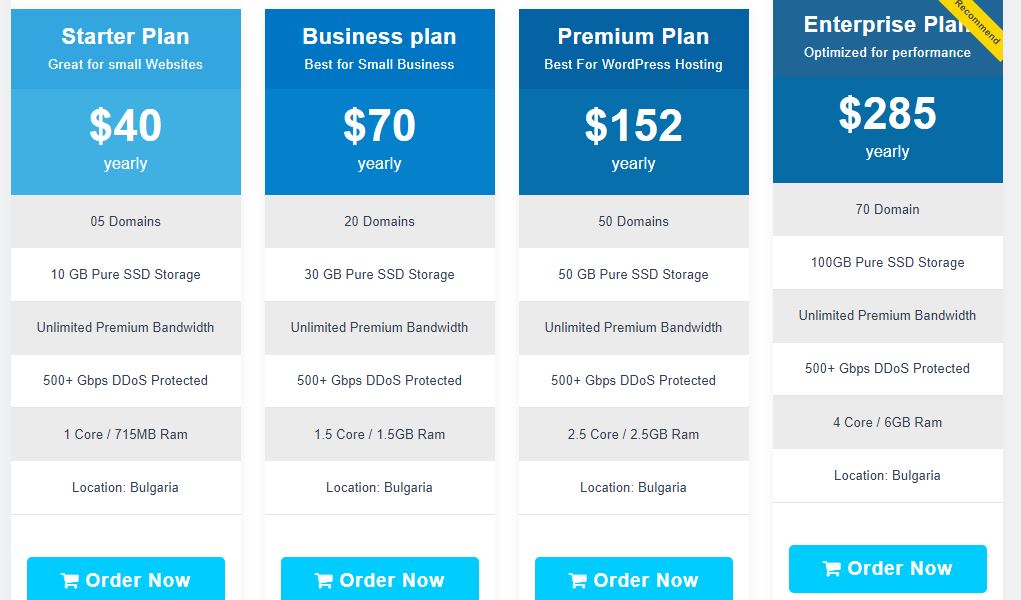This screenshot has height=600, width=1021.
Task: Order the Premium Plan now
Action: [634, 579]
